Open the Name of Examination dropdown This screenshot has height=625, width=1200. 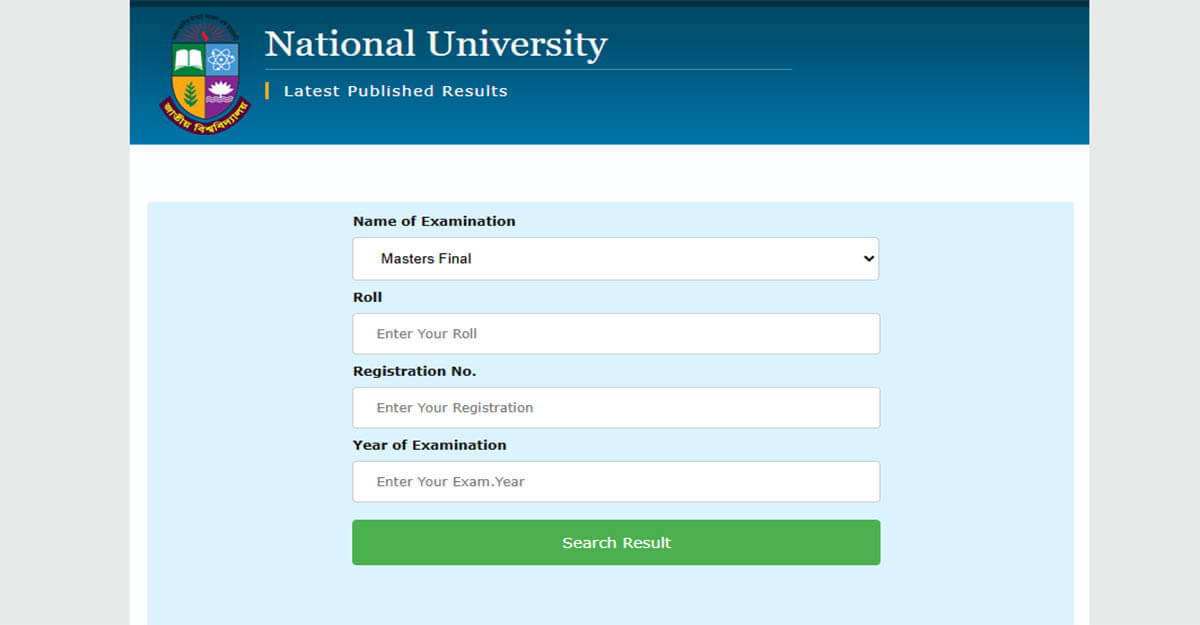click(x=616, y=259)
